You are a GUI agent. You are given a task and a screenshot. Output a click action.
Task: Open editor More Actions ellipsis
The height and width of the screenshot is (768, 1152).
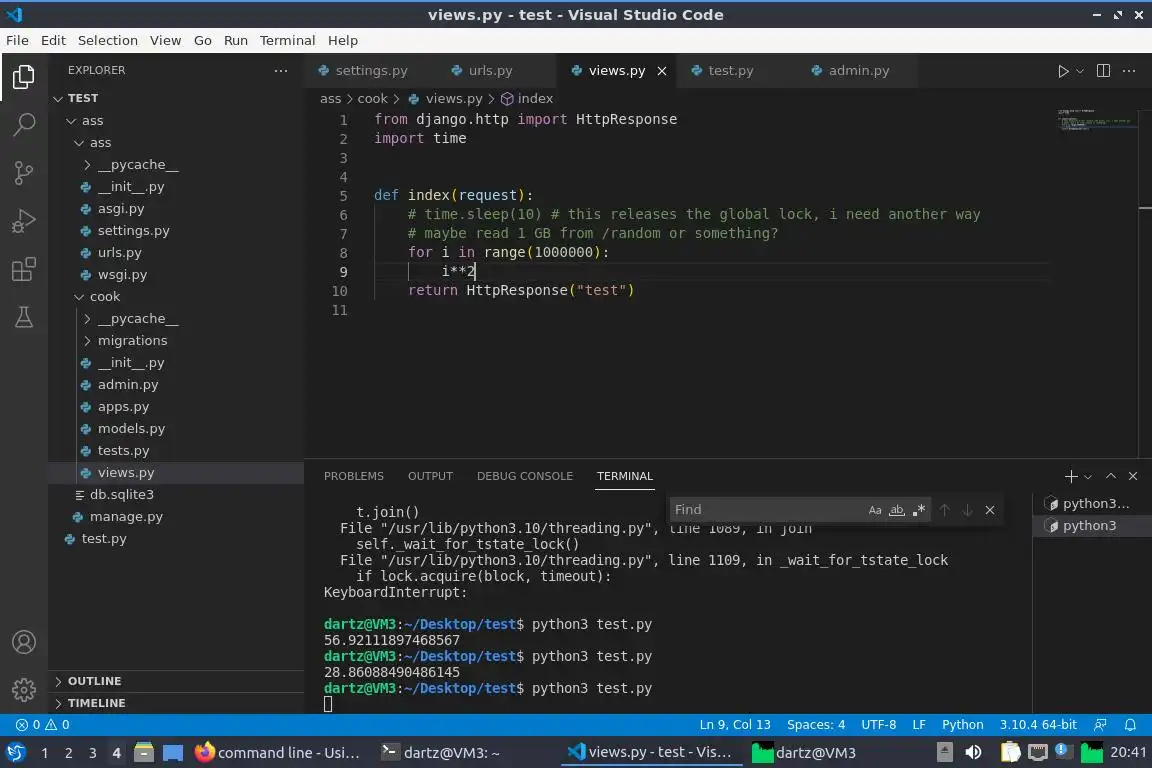click(1129, 71)
